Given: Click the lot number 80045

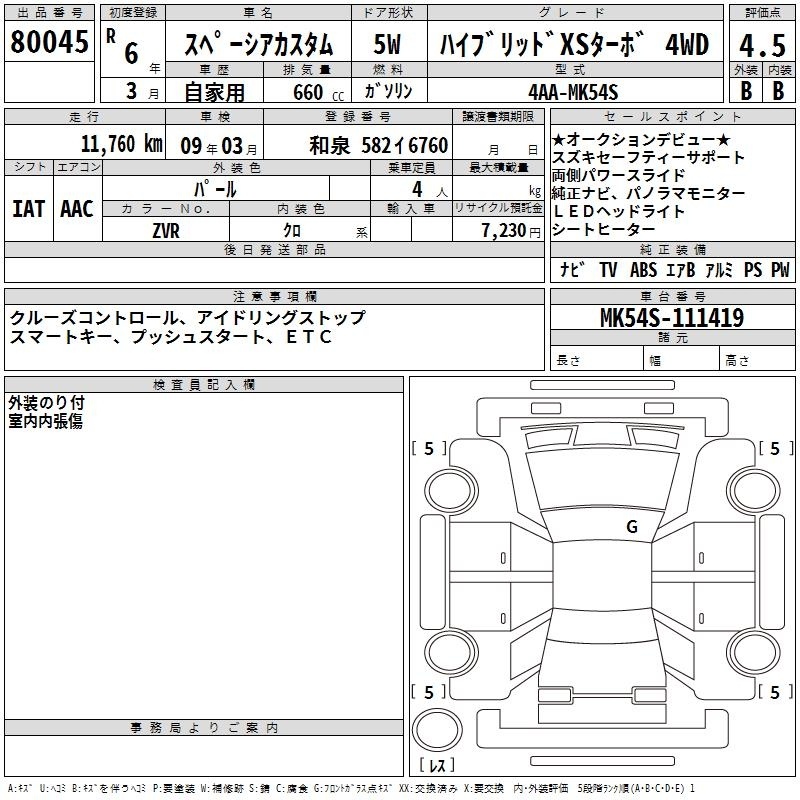Looking at the screenshot, I should click(48, 43).
